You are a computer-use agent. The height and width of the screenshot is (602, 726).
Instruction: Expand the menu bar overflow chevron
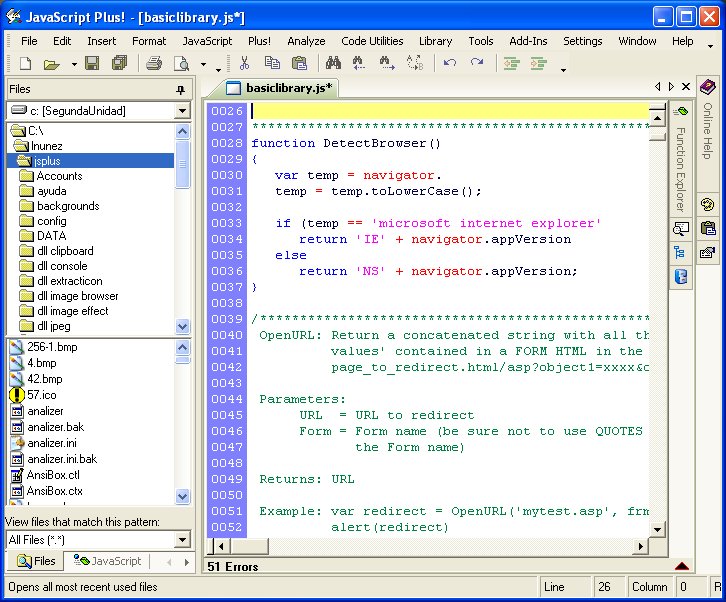coord(710,45)
